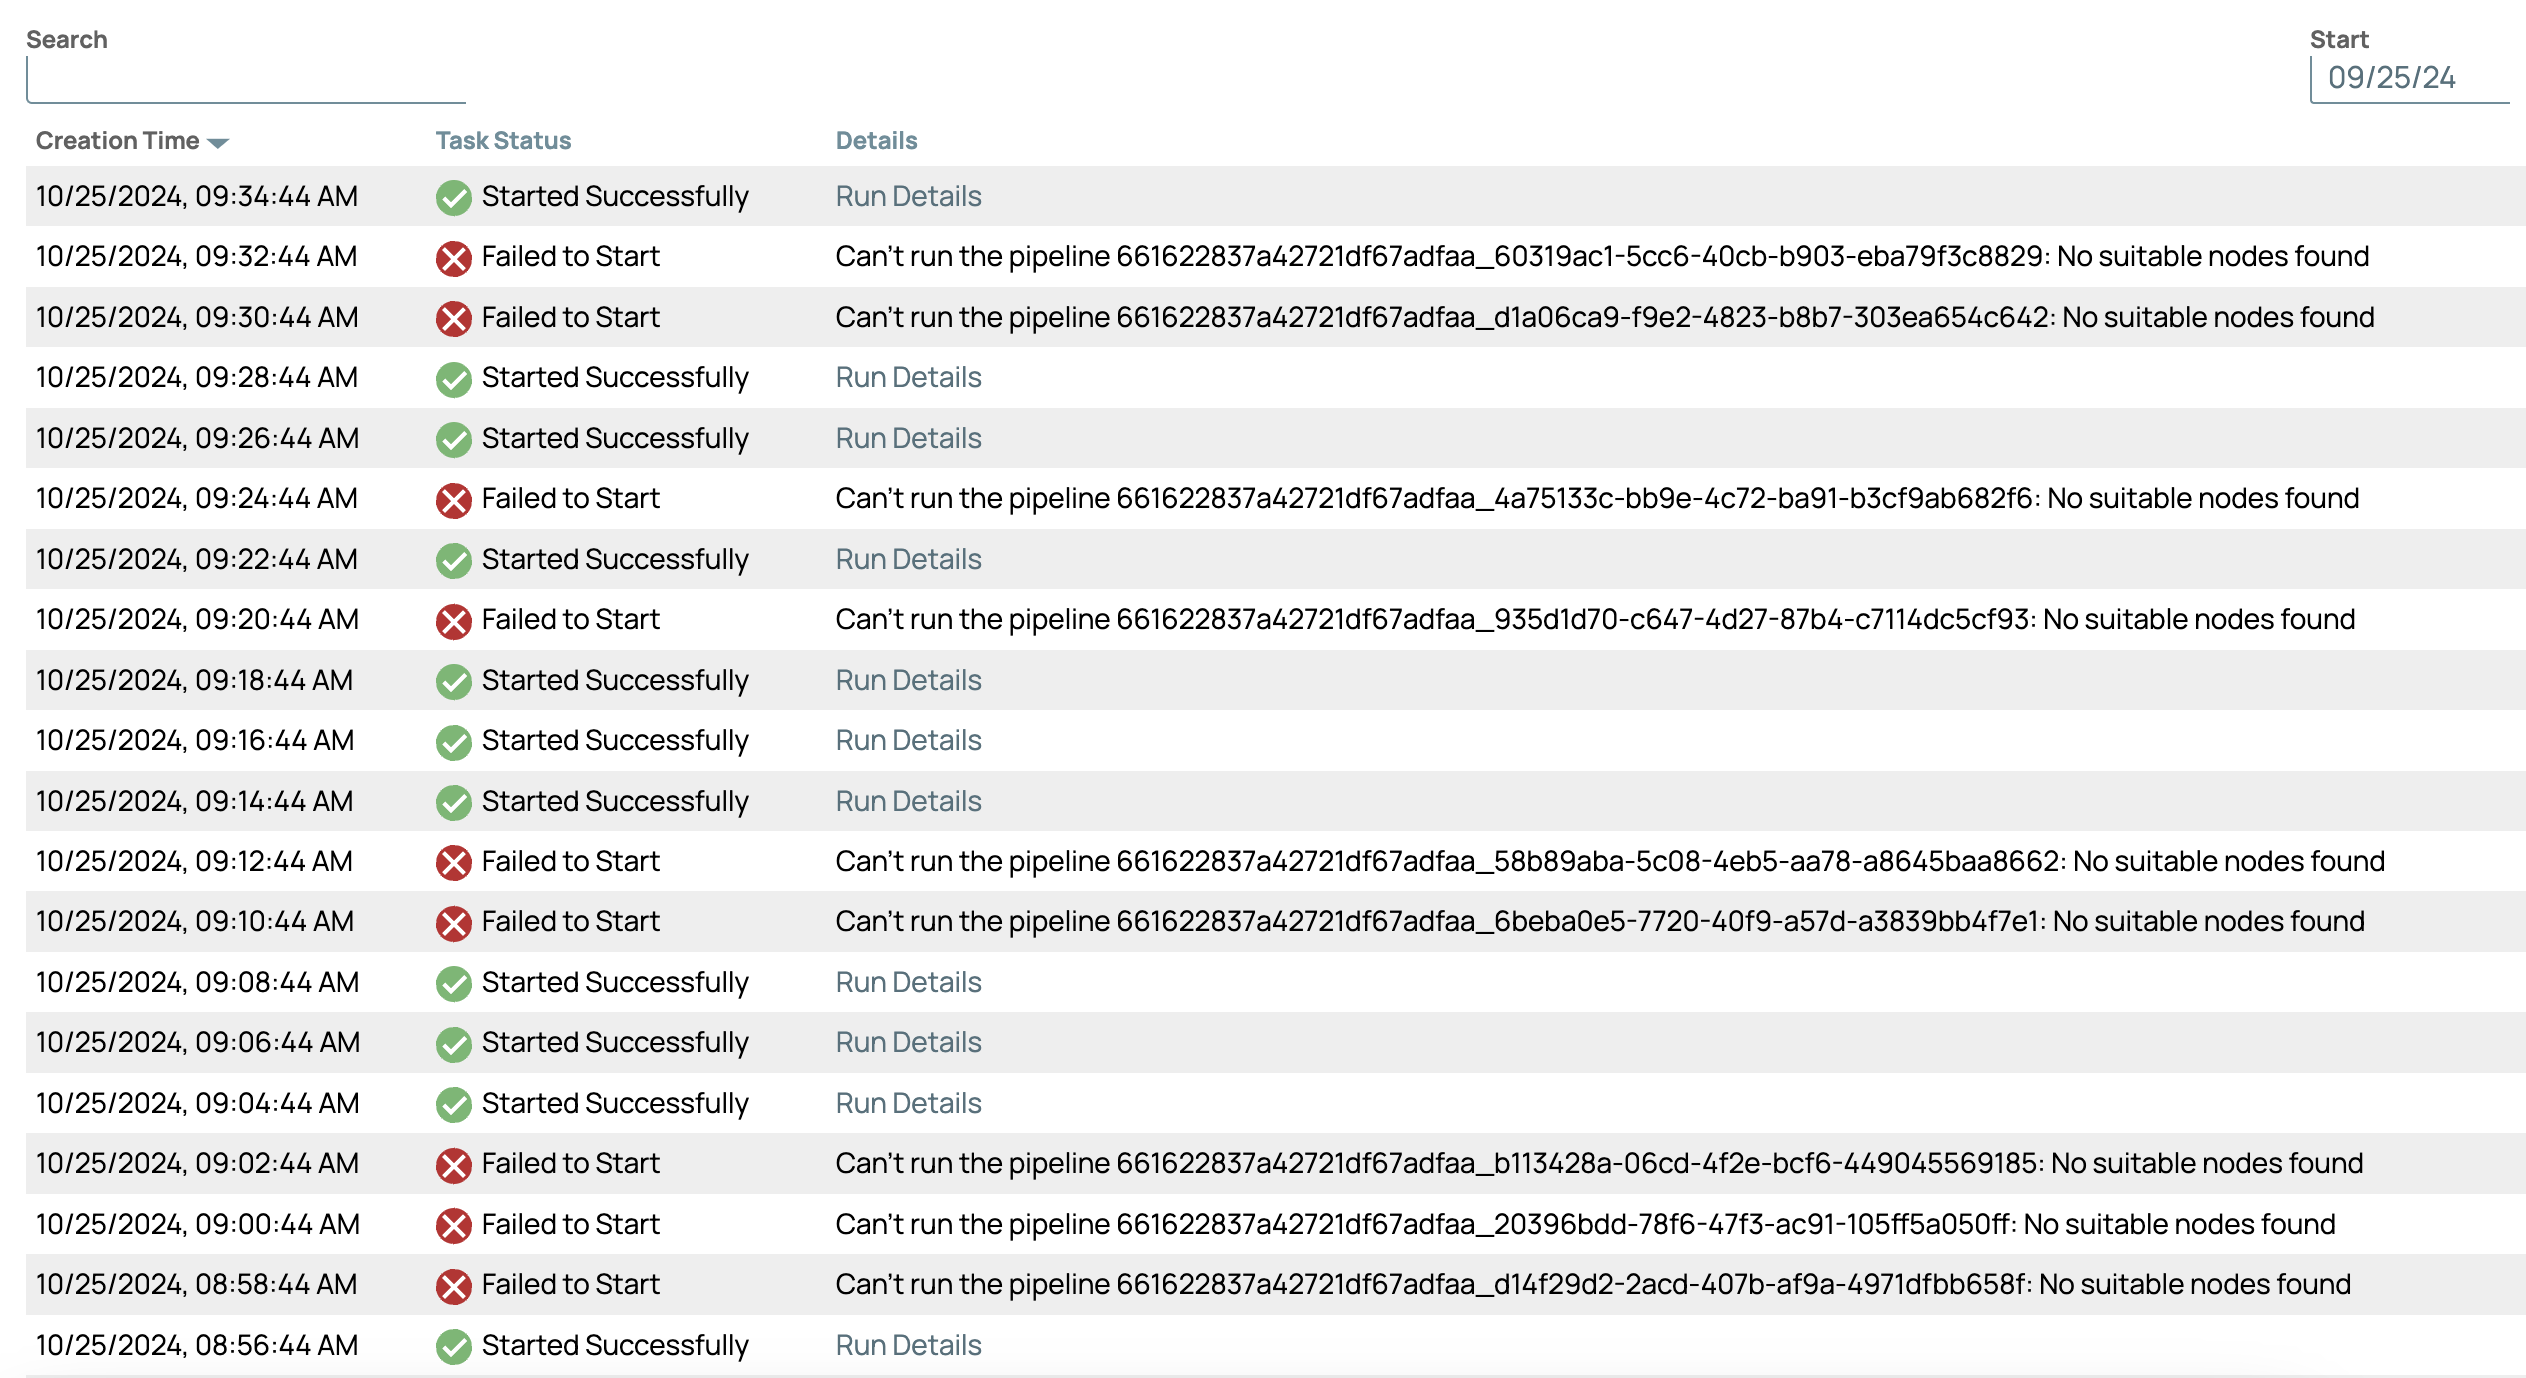Image resolution: width=2526 pixels, height=1378 pixels.
Task: Click inside the Search input field
Action: tap(246, 80)
